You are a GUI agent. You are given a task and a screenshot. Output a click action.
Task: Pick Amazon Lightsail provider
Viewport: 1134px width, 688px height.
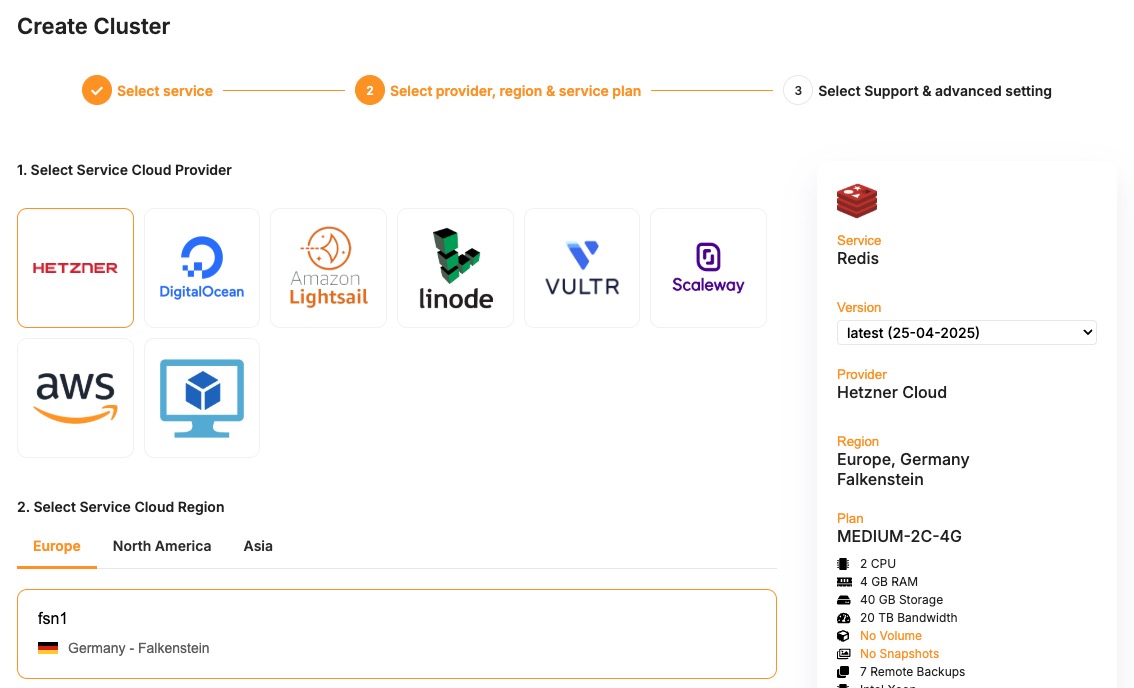[x=328, y=268]
